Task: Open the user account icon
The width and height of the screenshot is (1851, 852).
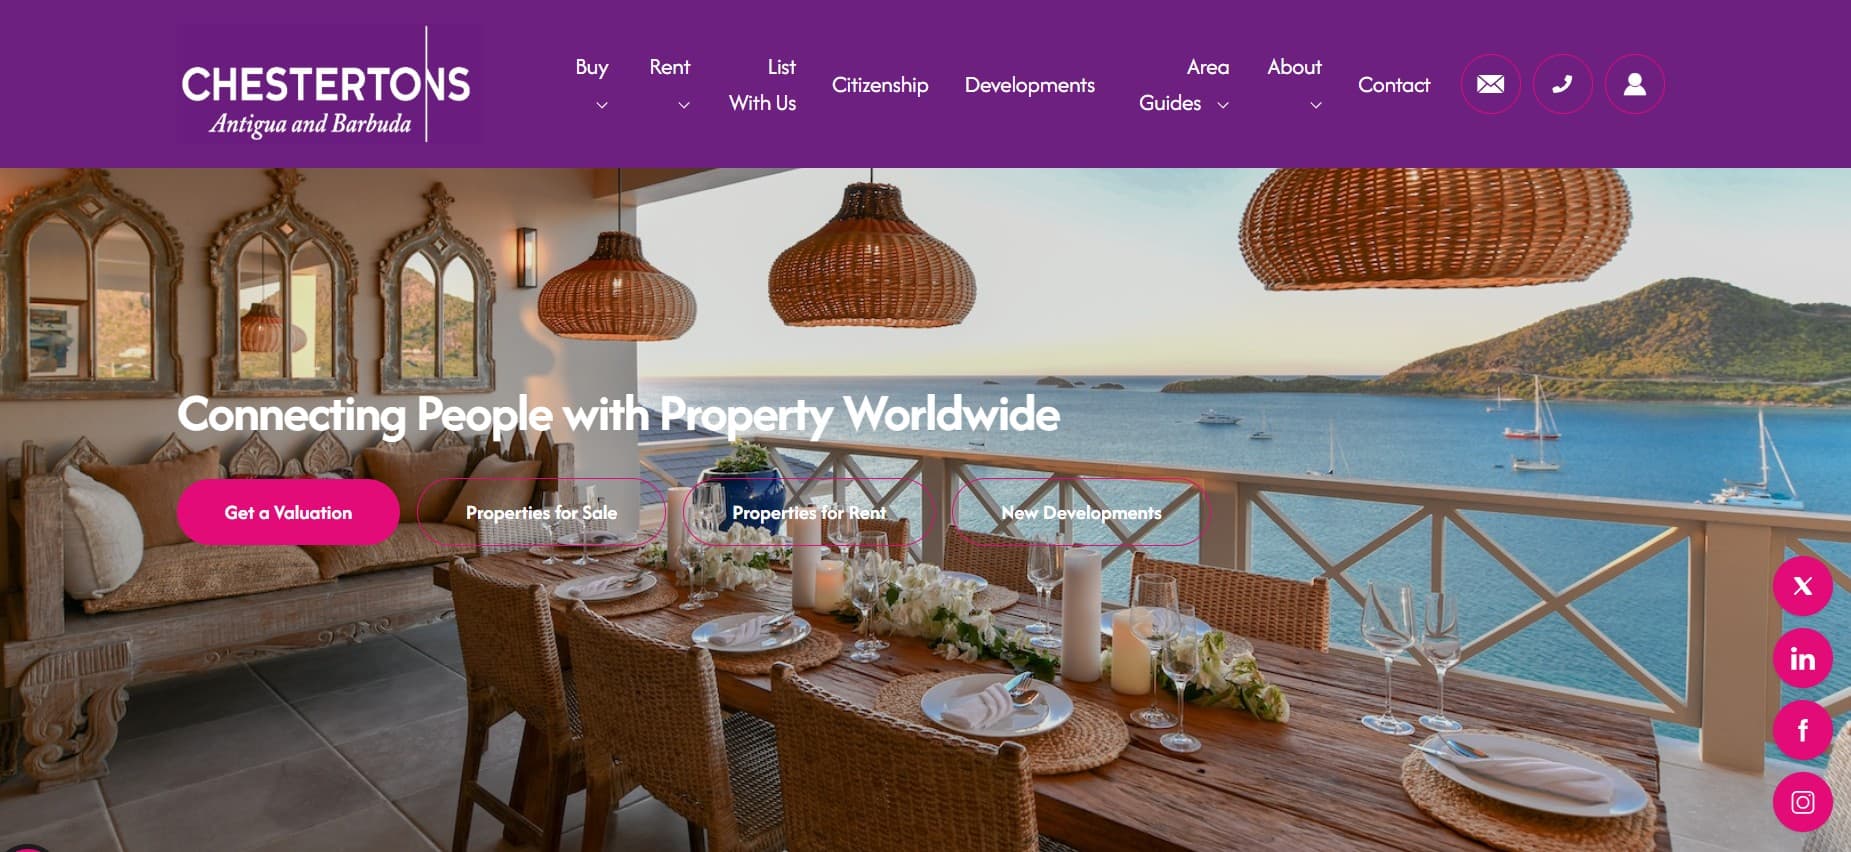Action: (1634, 84)
